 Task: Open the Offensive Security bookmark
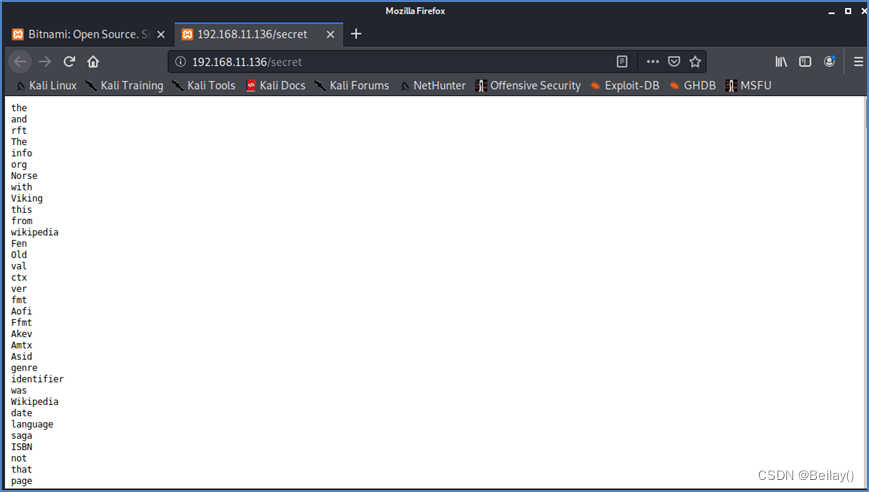click(x=528, y=85)
